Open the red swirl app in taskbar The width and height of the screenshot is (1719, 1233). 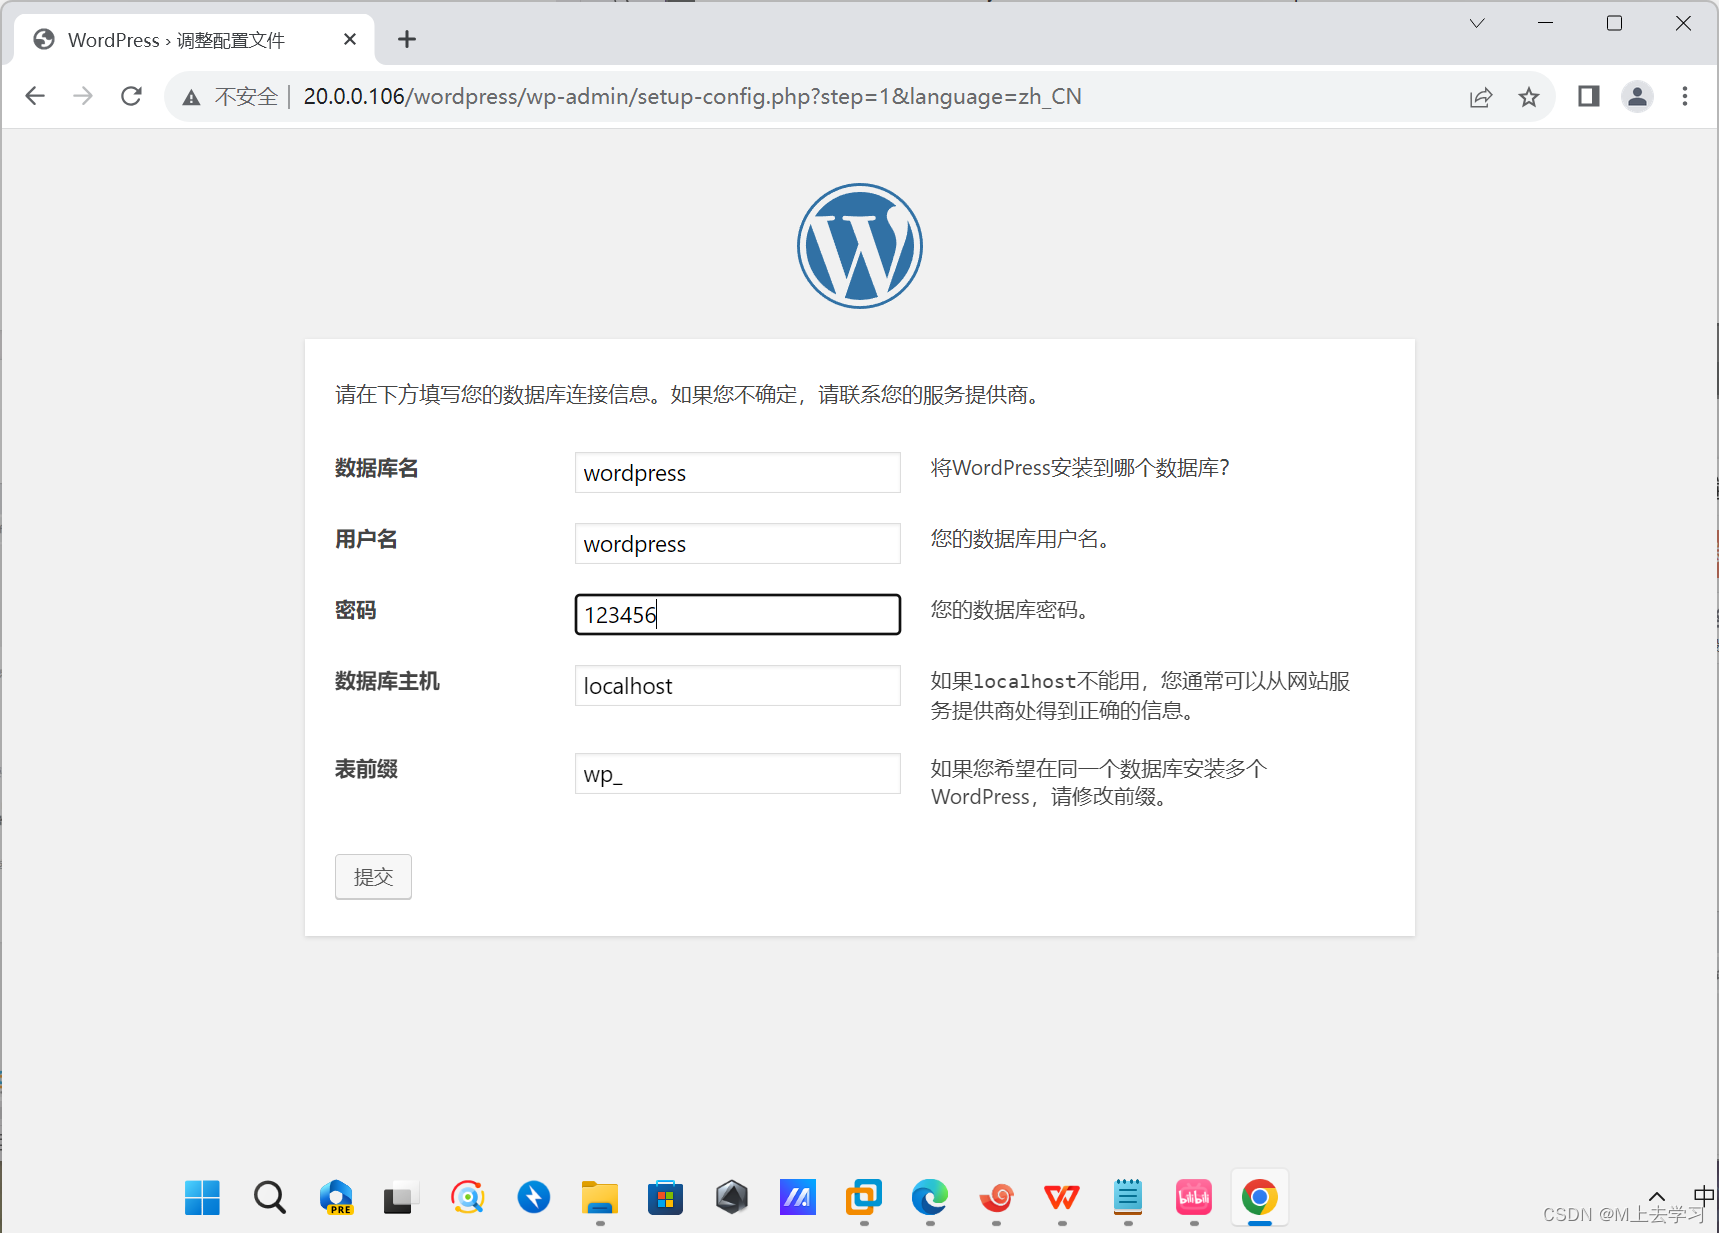click(x=996, y=1197)
